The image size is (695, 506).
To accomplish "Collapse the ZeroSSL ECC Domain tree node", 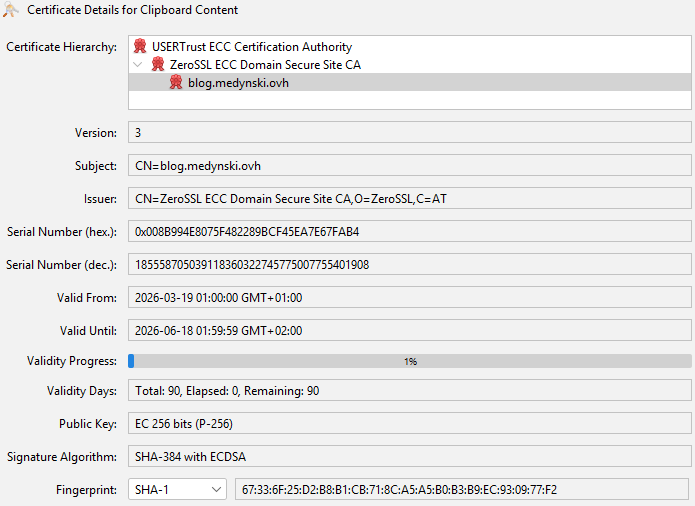I will coord(138,64).
